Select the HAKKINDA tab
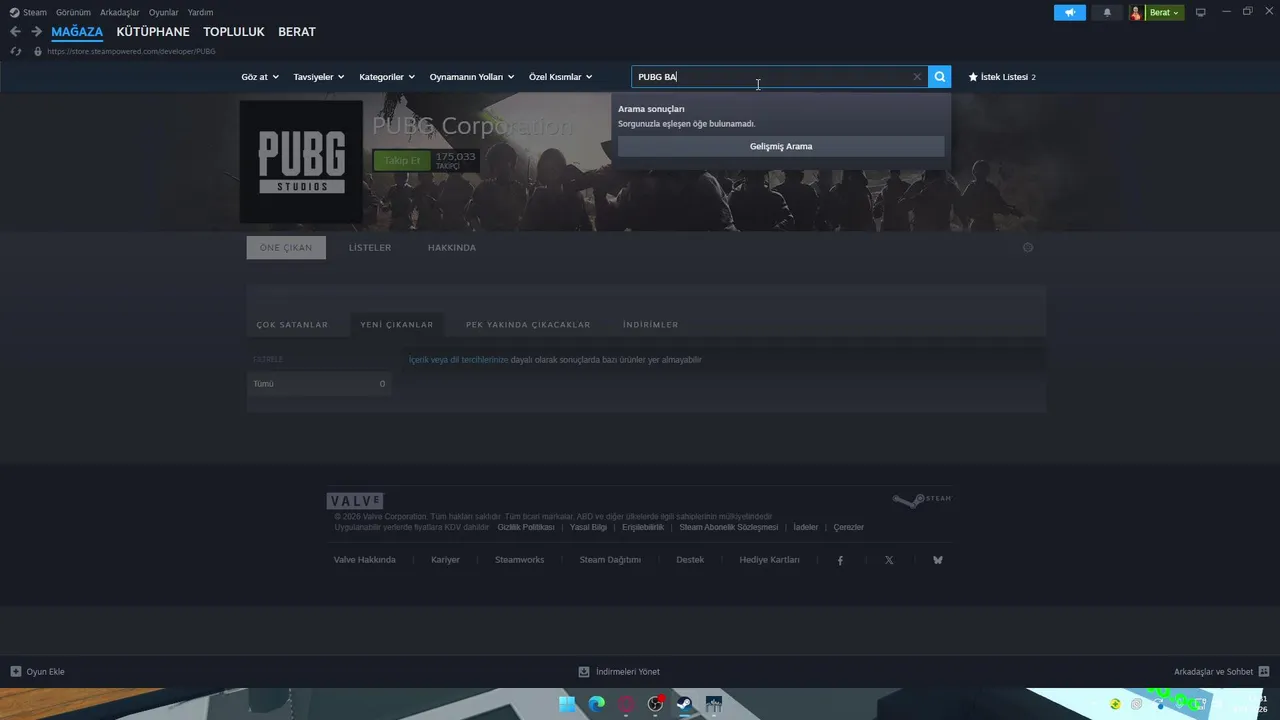1280x720 pixels. click(x=452, y=248)
